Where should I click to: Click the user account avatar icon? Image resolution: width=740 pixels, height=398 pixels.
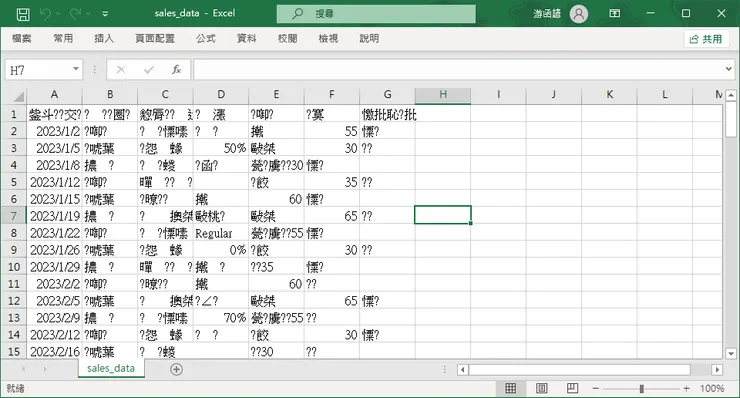(579, 14)
